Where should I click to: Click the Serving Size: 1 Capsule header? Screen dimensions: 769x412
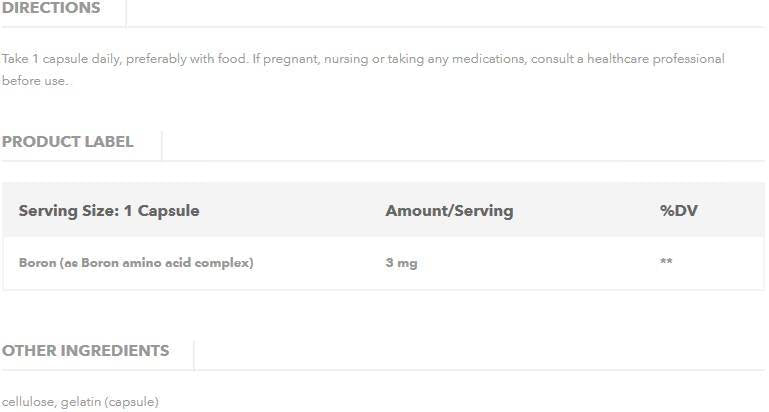tap(109, 211)
